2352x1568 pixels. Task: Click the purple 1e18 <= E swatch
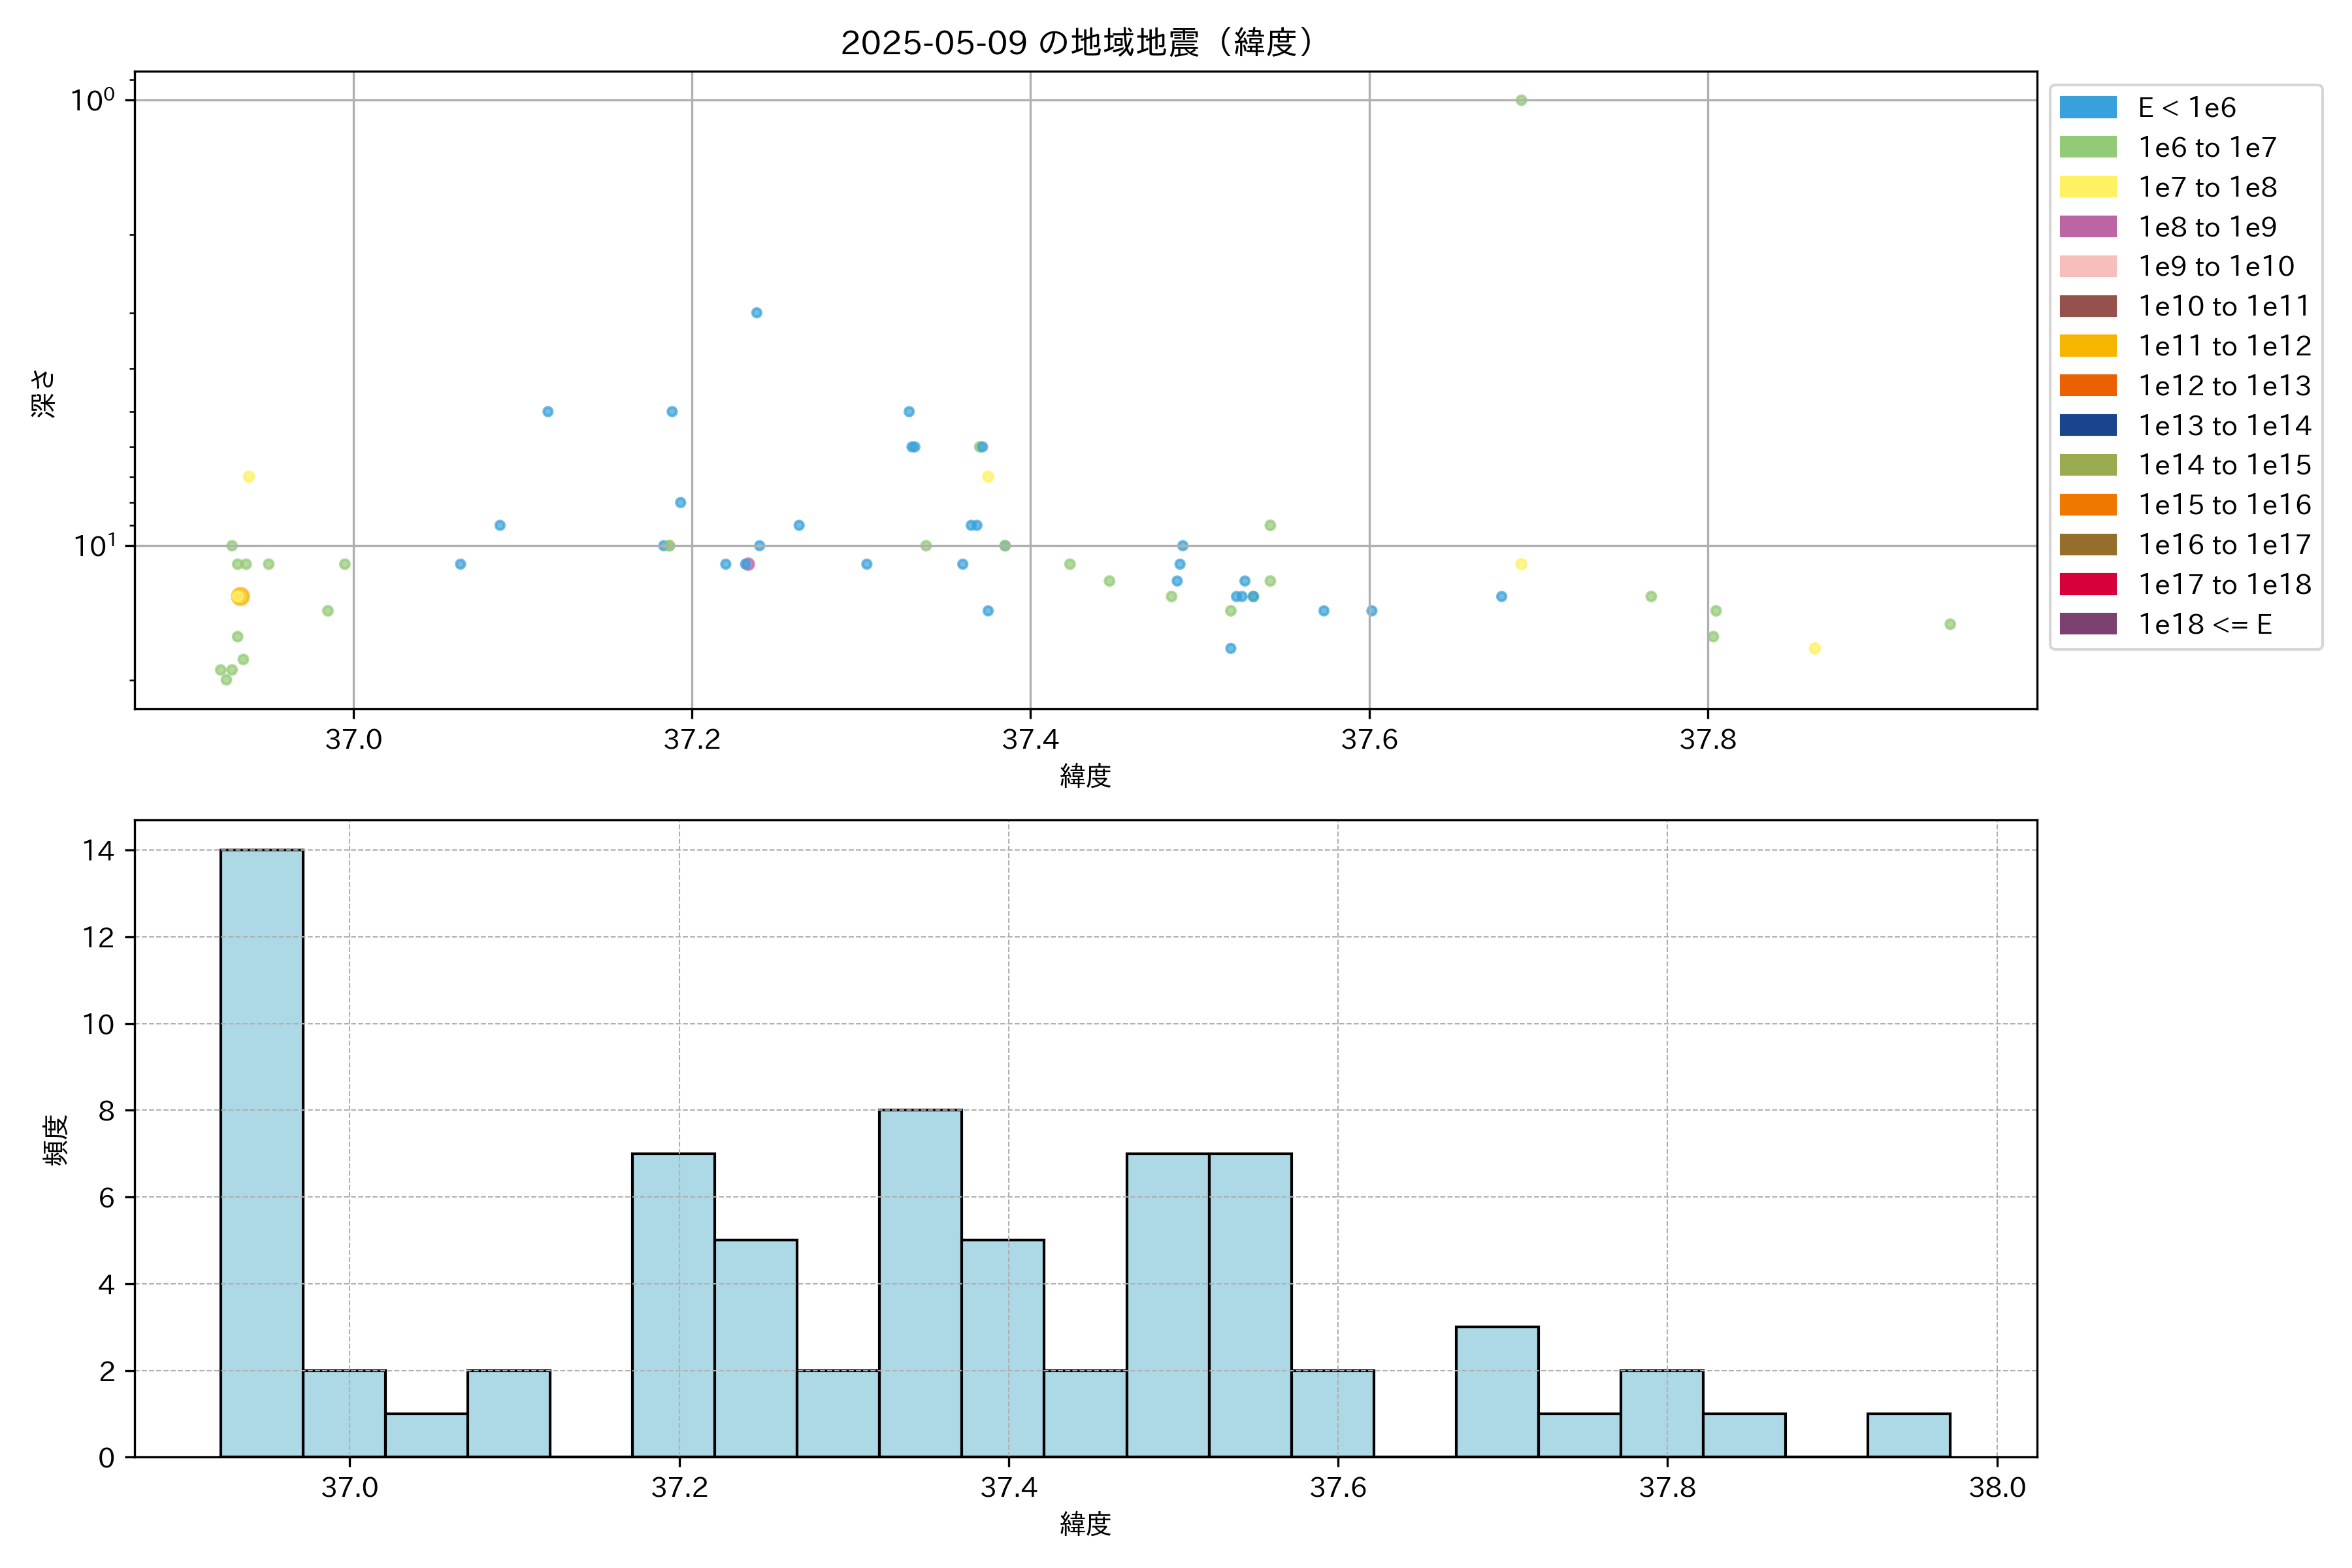2088,624
